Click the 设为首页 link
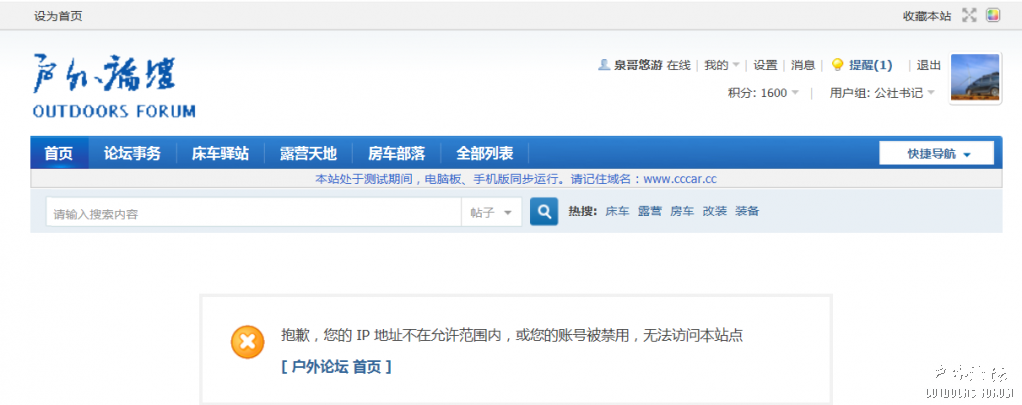 58,16
